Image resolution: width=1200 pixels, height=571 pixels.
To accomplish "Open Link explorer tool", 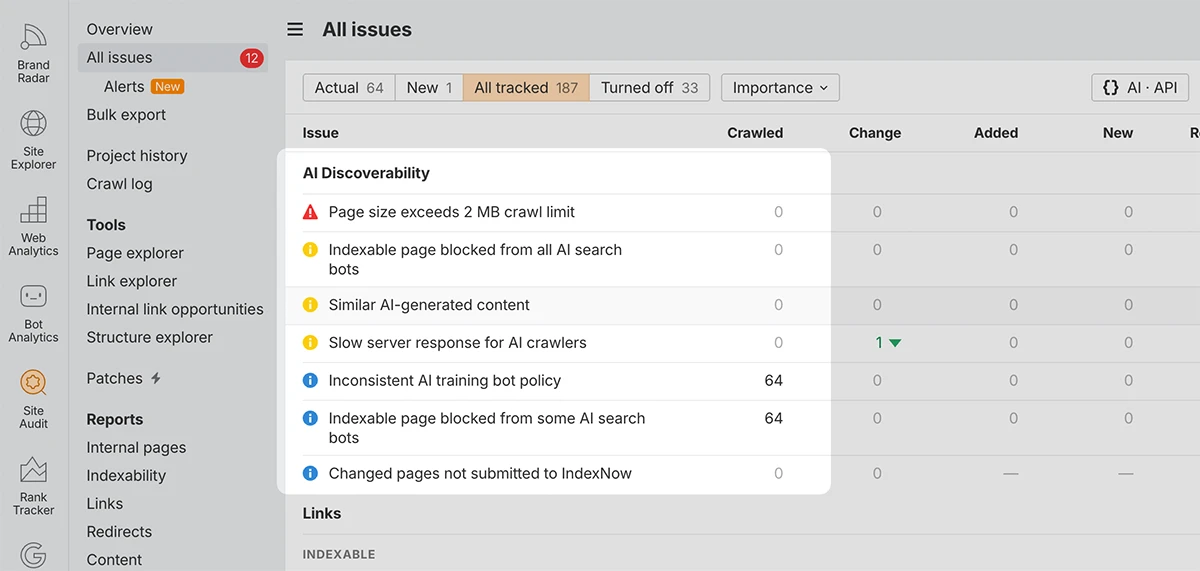I will 132,281.
